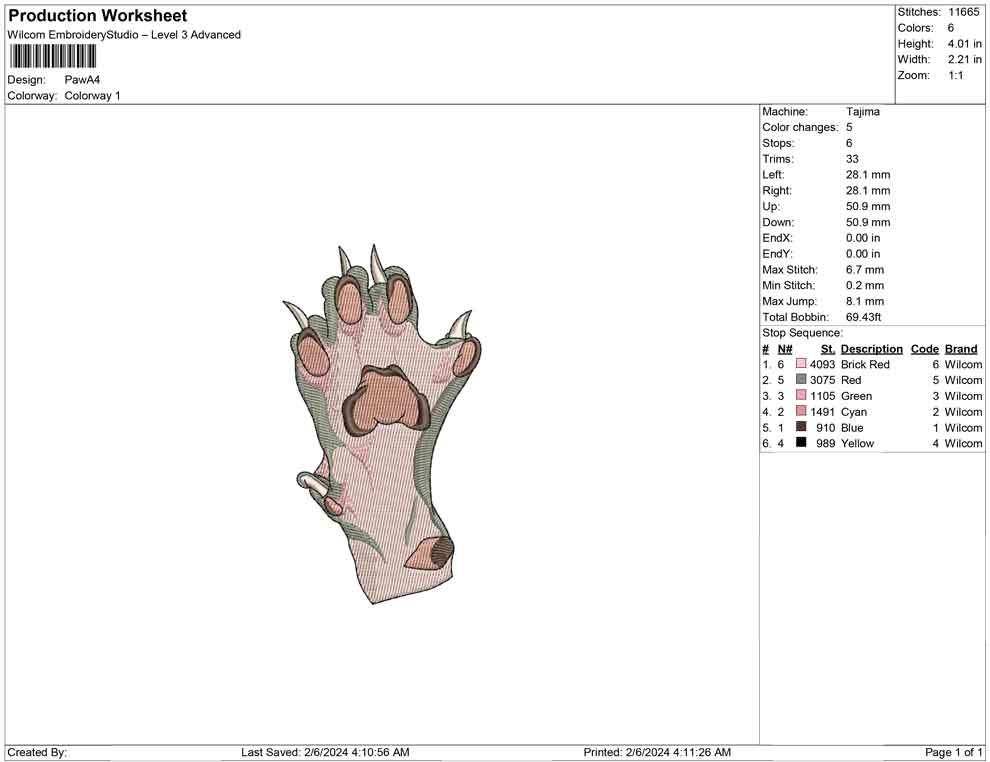This screenshot has width=990, height=762.
Task: Click the swatch for thread 910 Blue
Action: tap(801, 427)
